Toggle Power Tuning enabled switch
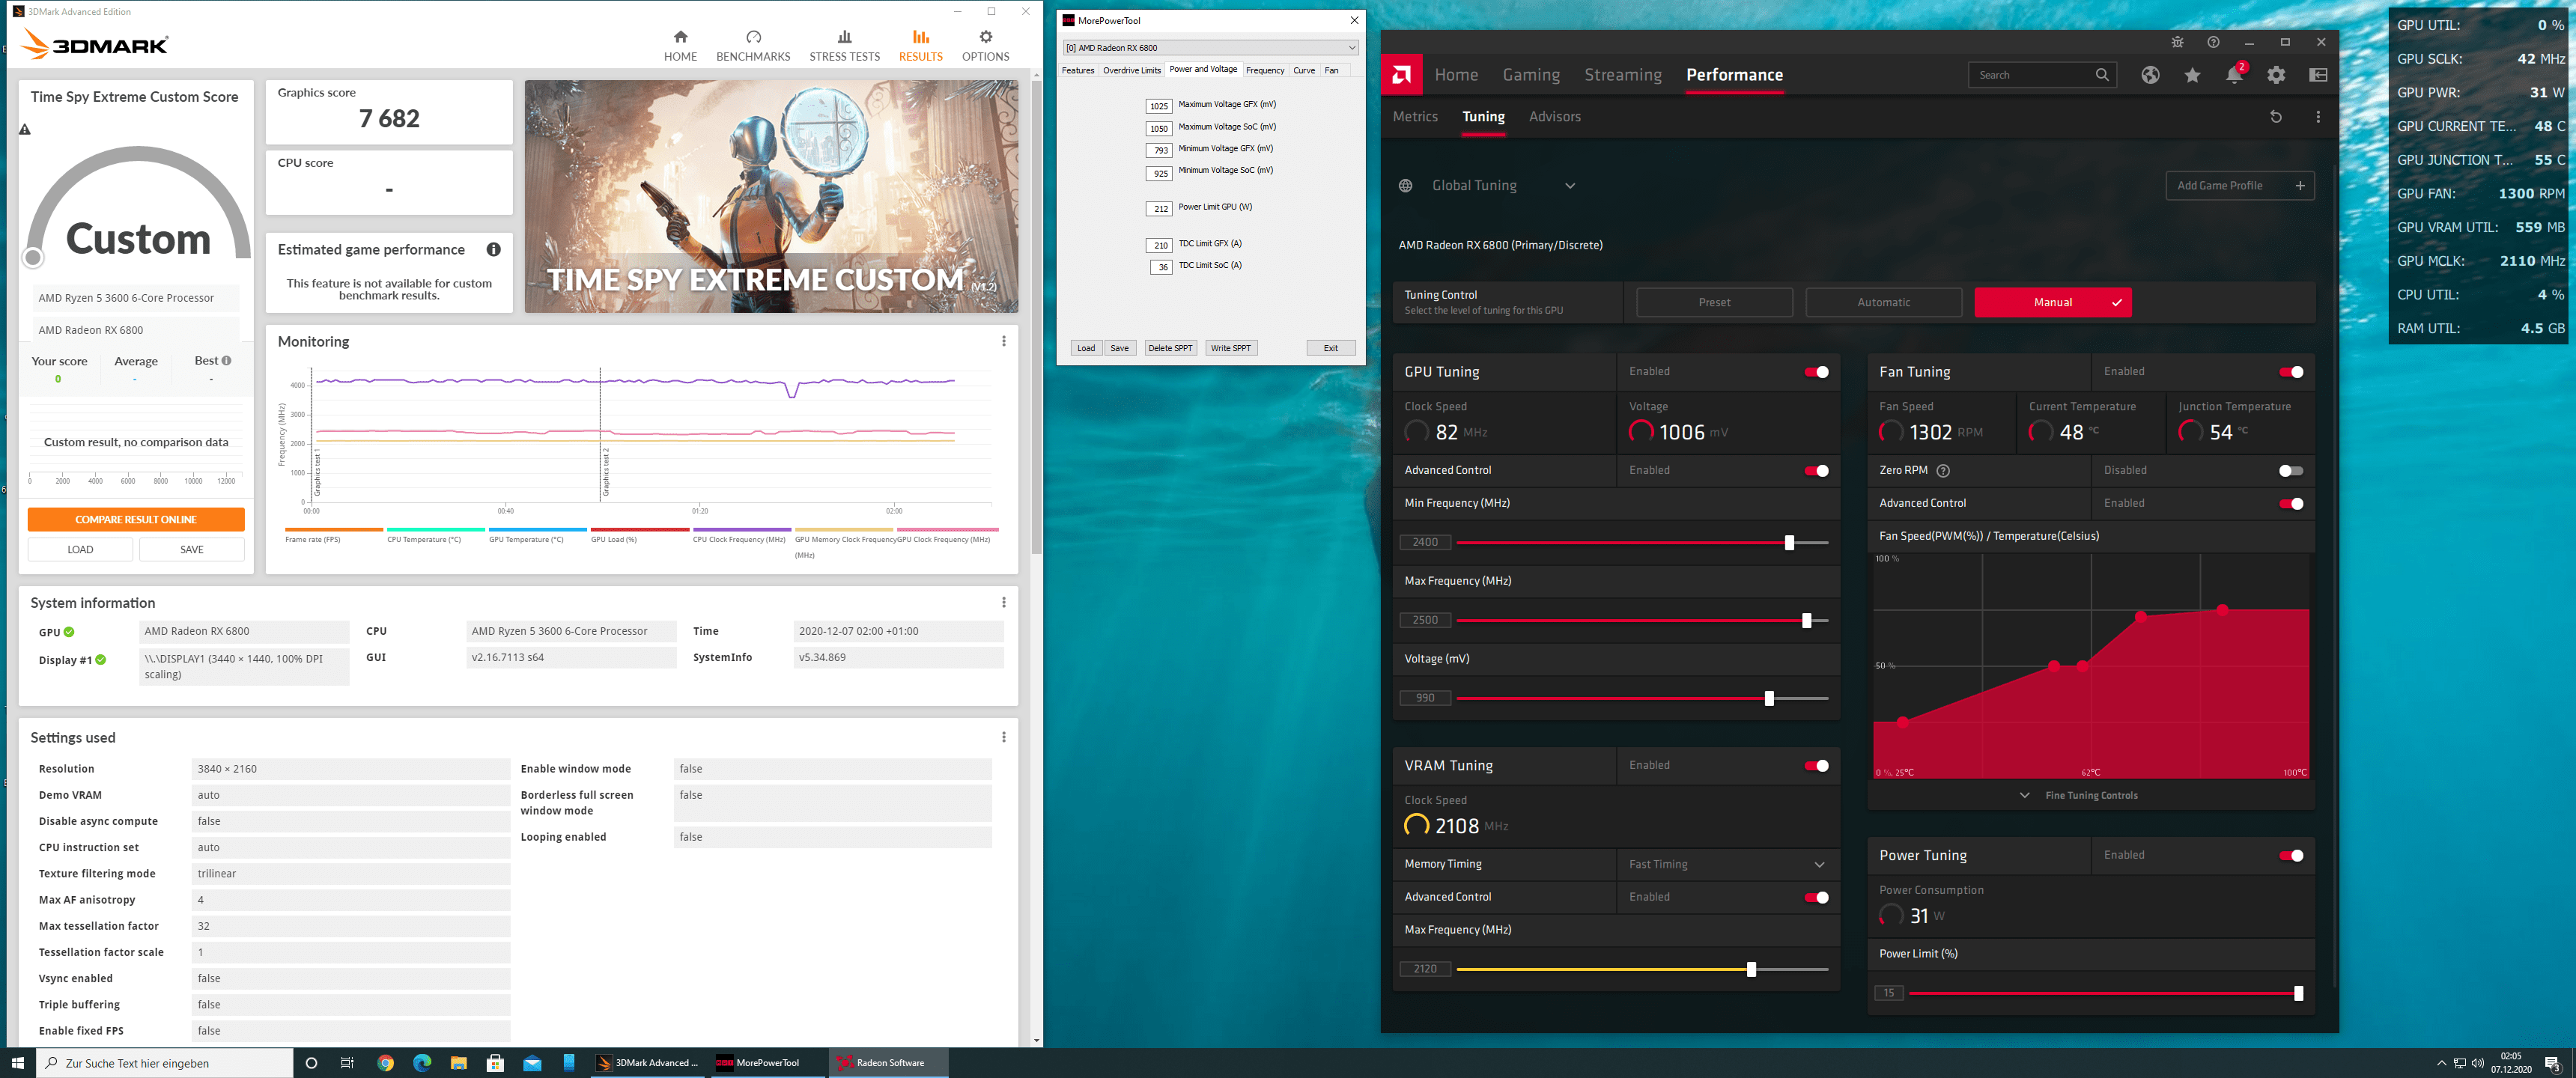Viewport: 2576px width, 1078px height. tap(2290, 856)
